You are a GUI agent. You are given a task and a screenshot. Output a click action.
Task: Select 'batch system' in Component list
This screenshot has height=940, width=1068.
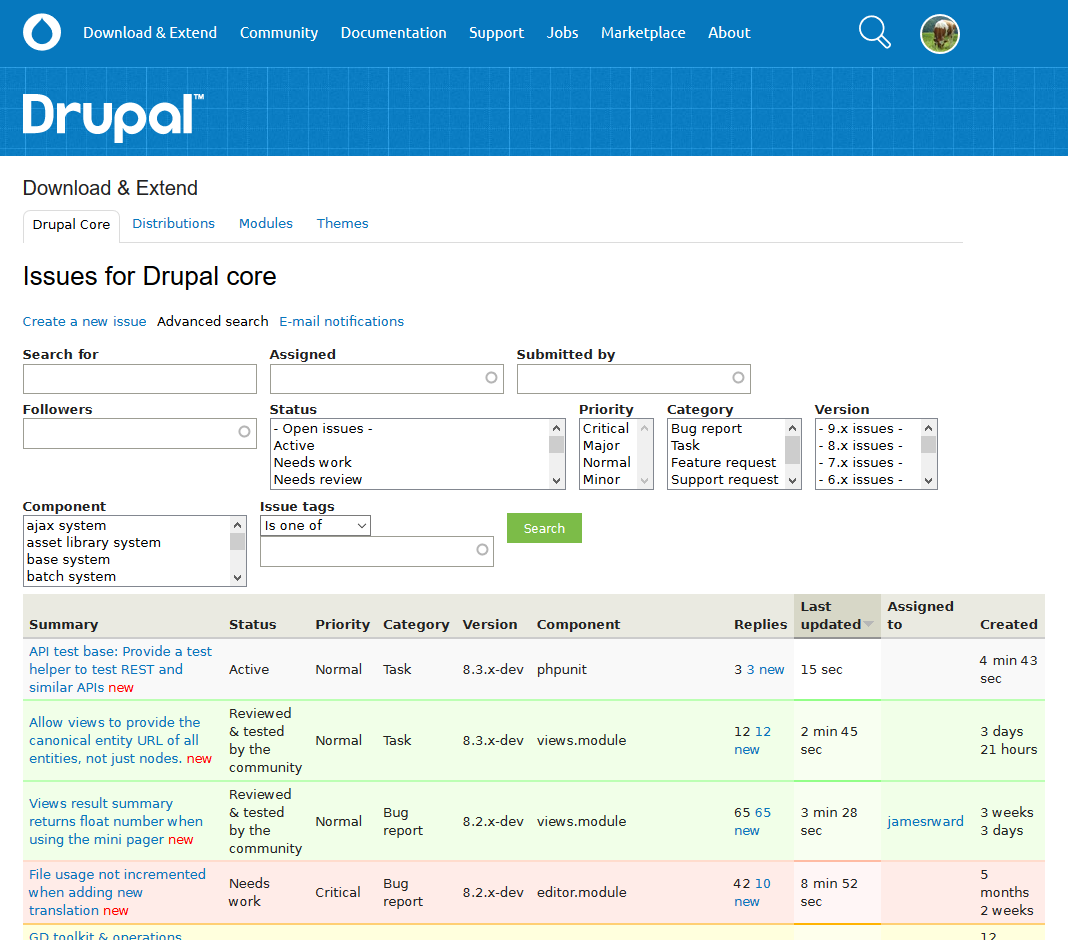coord(127,576)
